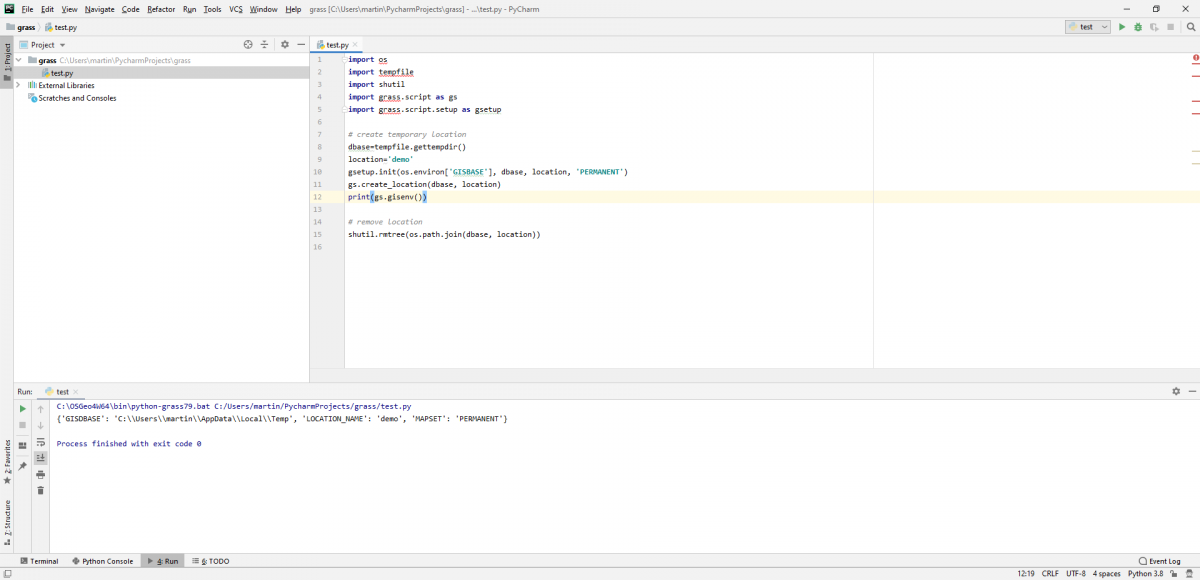Toggle scroll to end in Run console

[41, 457]
